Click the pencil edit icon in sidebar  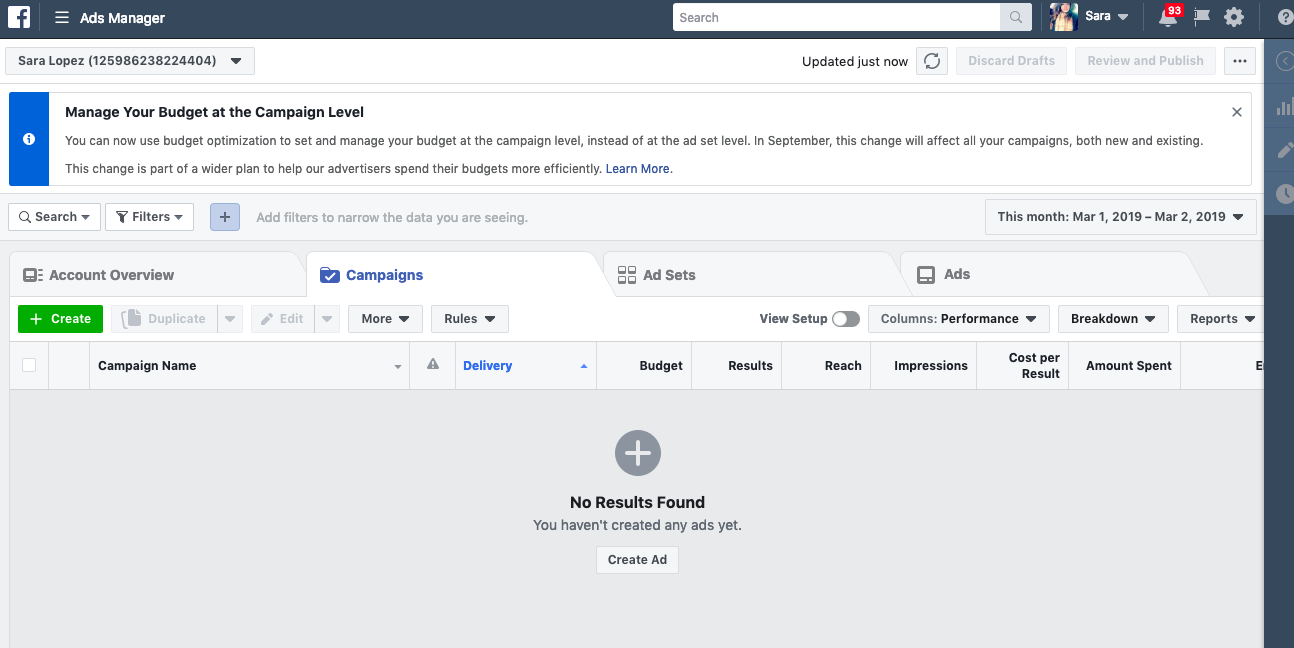(1285, 151)
